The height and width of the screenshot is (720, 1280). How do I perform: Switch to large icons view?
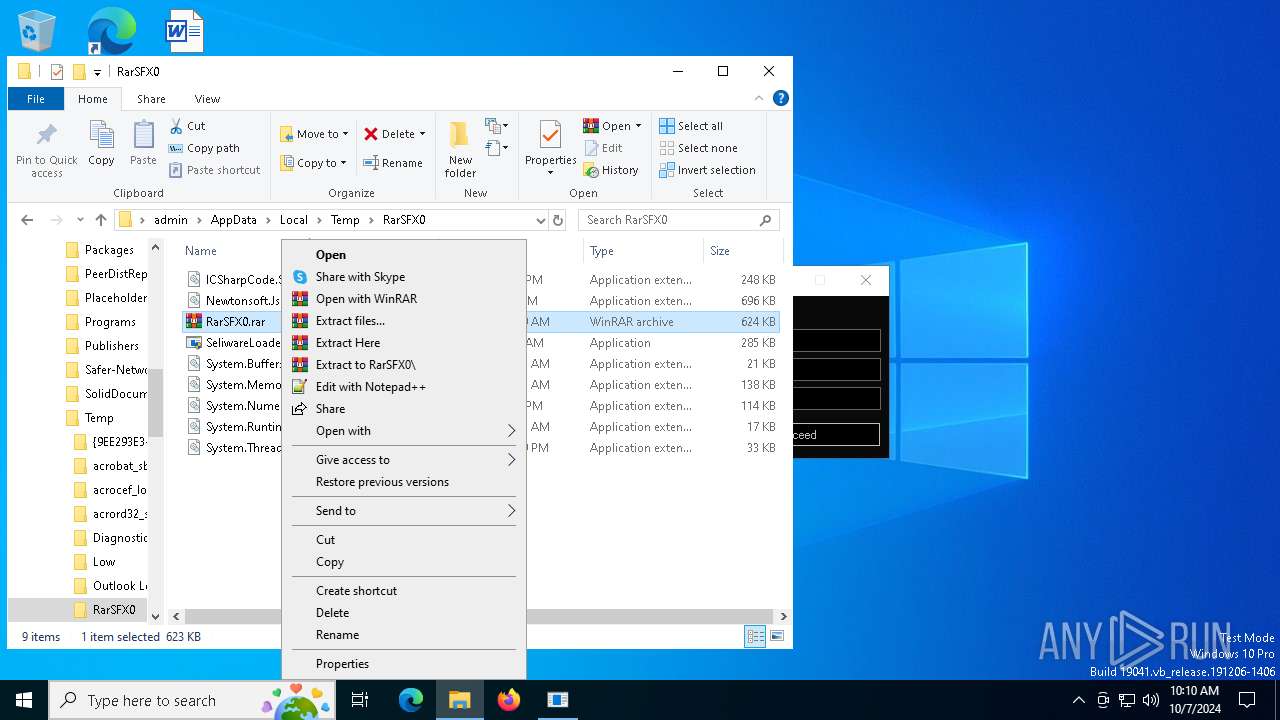click(776, 636)
